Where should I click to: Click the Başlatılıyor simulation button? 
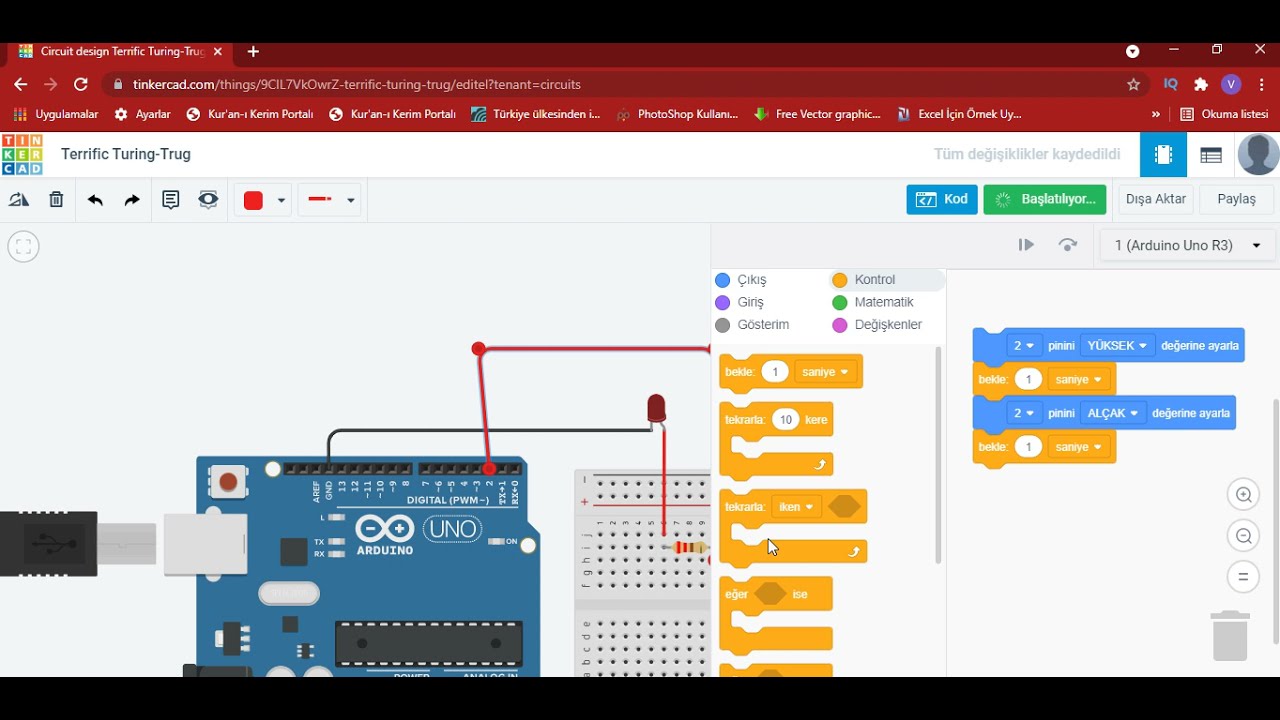1045,200
